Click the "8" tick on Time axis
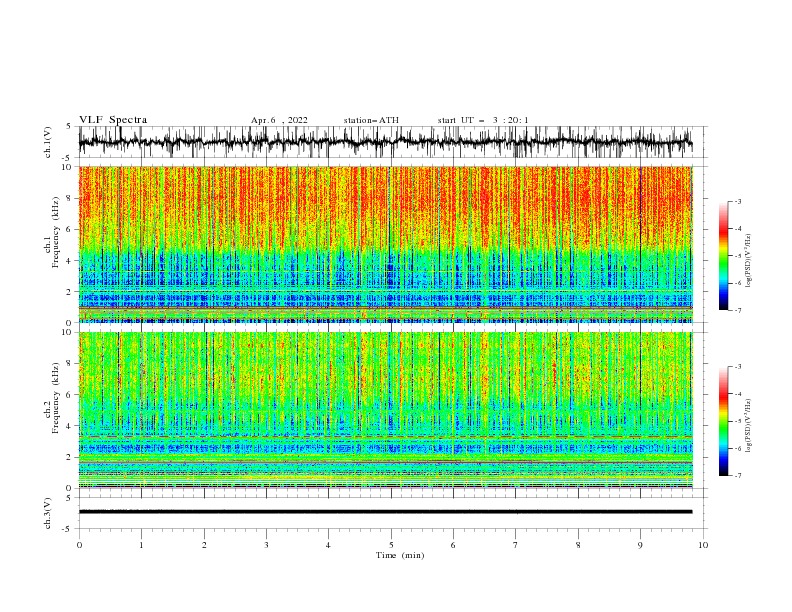The height and width of the screenshot is (612, 792). 578,545
